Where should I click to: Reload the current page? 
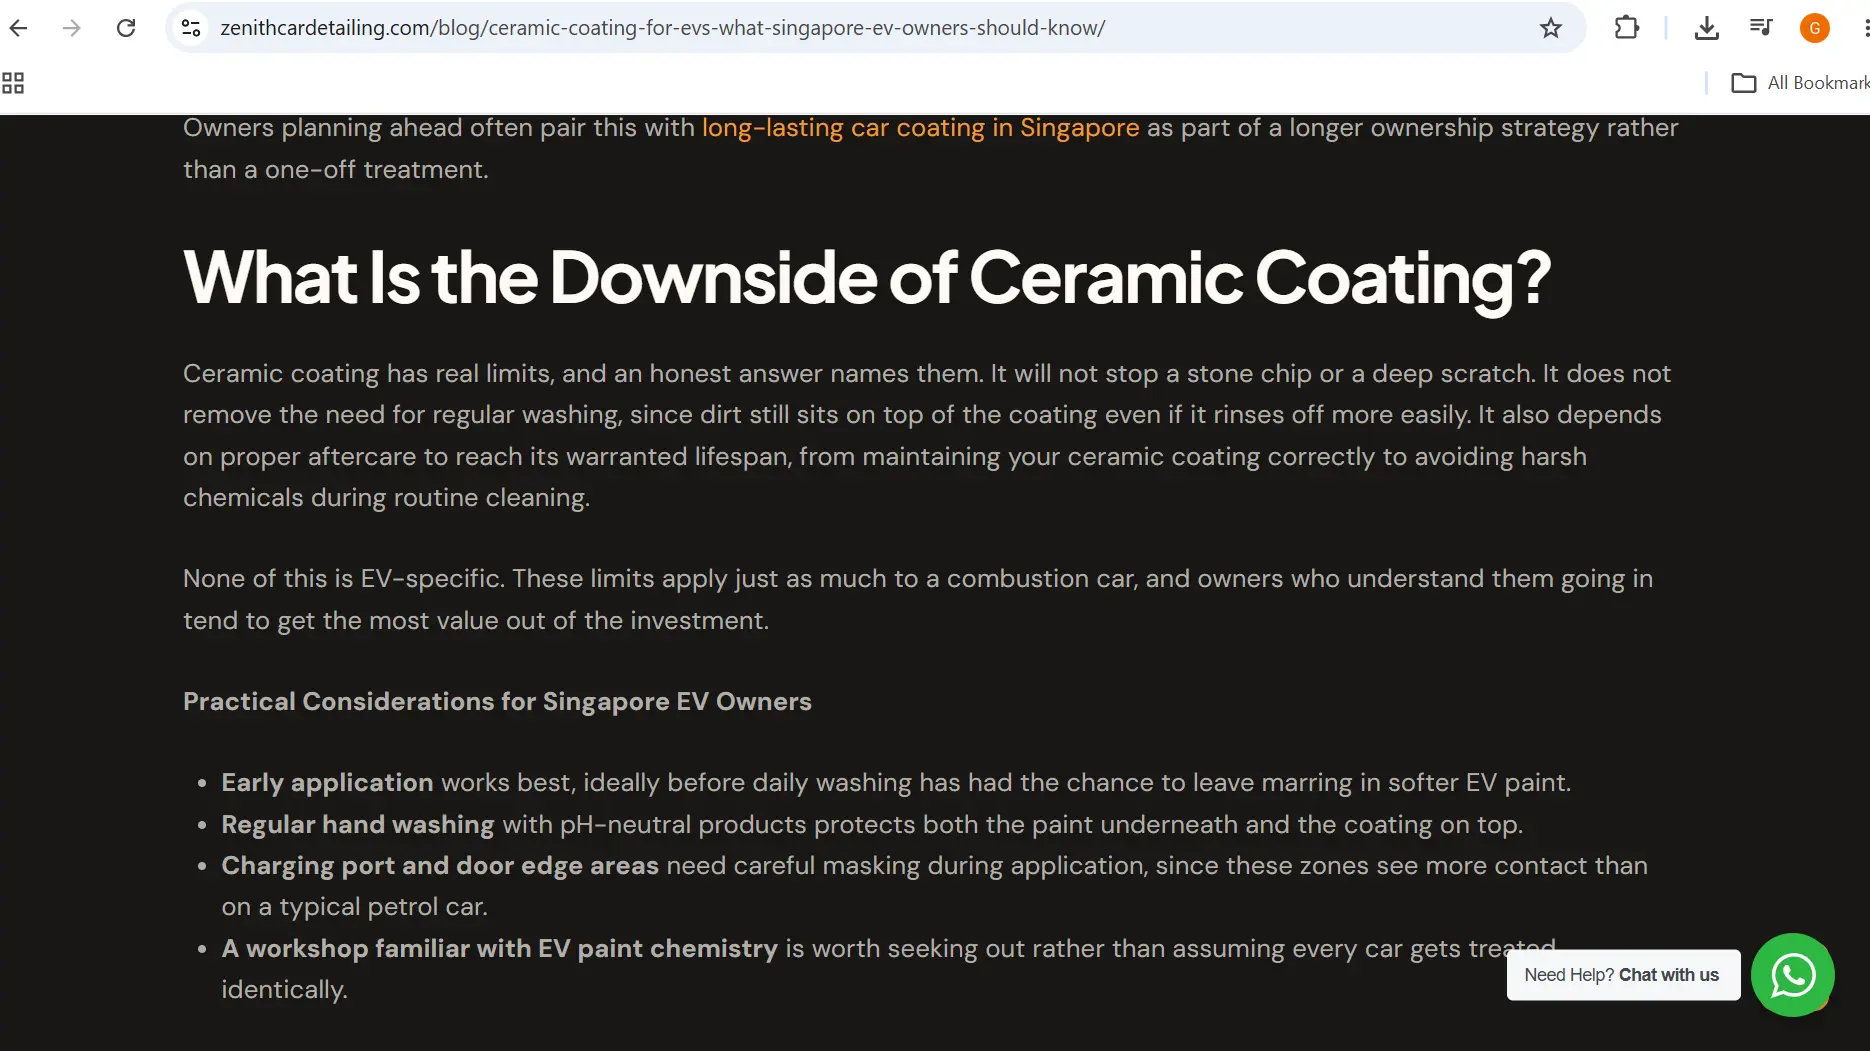click(126, 28)
